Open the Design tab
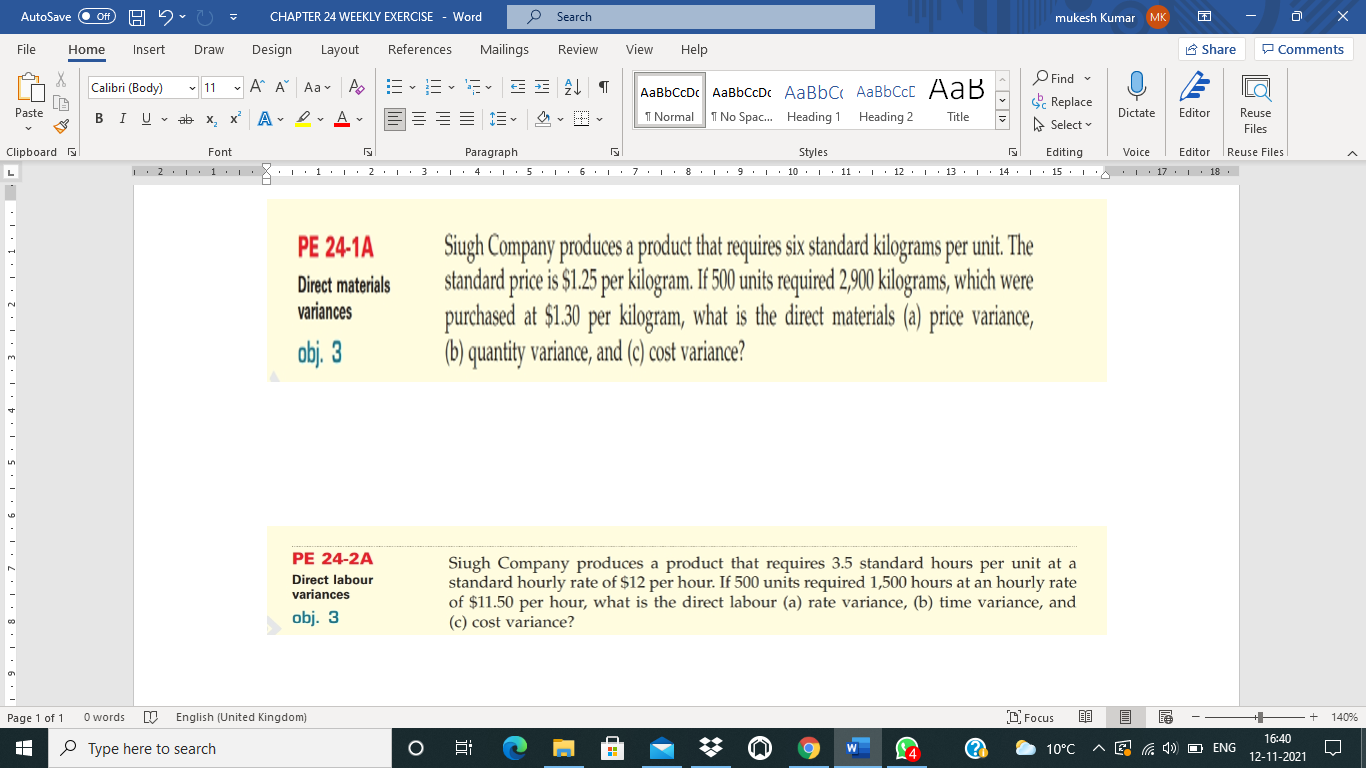The height and width of the screenshot is (768, 1366). [x=272, y=49]
